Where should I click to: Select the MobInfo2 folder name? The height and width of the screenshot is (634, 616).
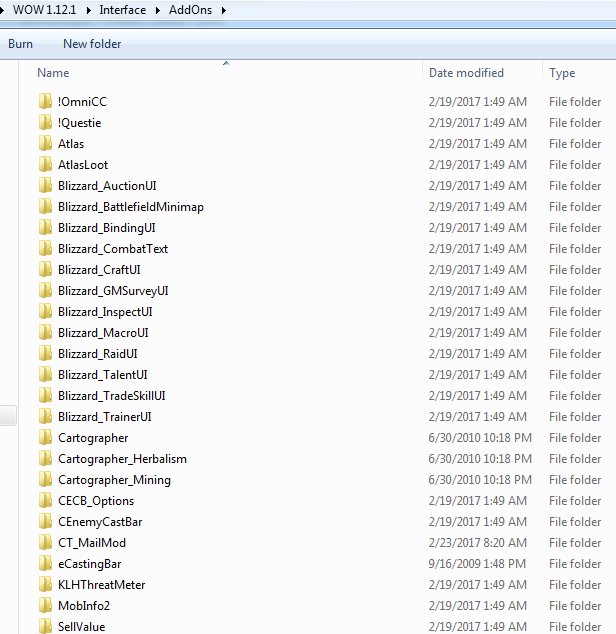[x=84, y=606]
